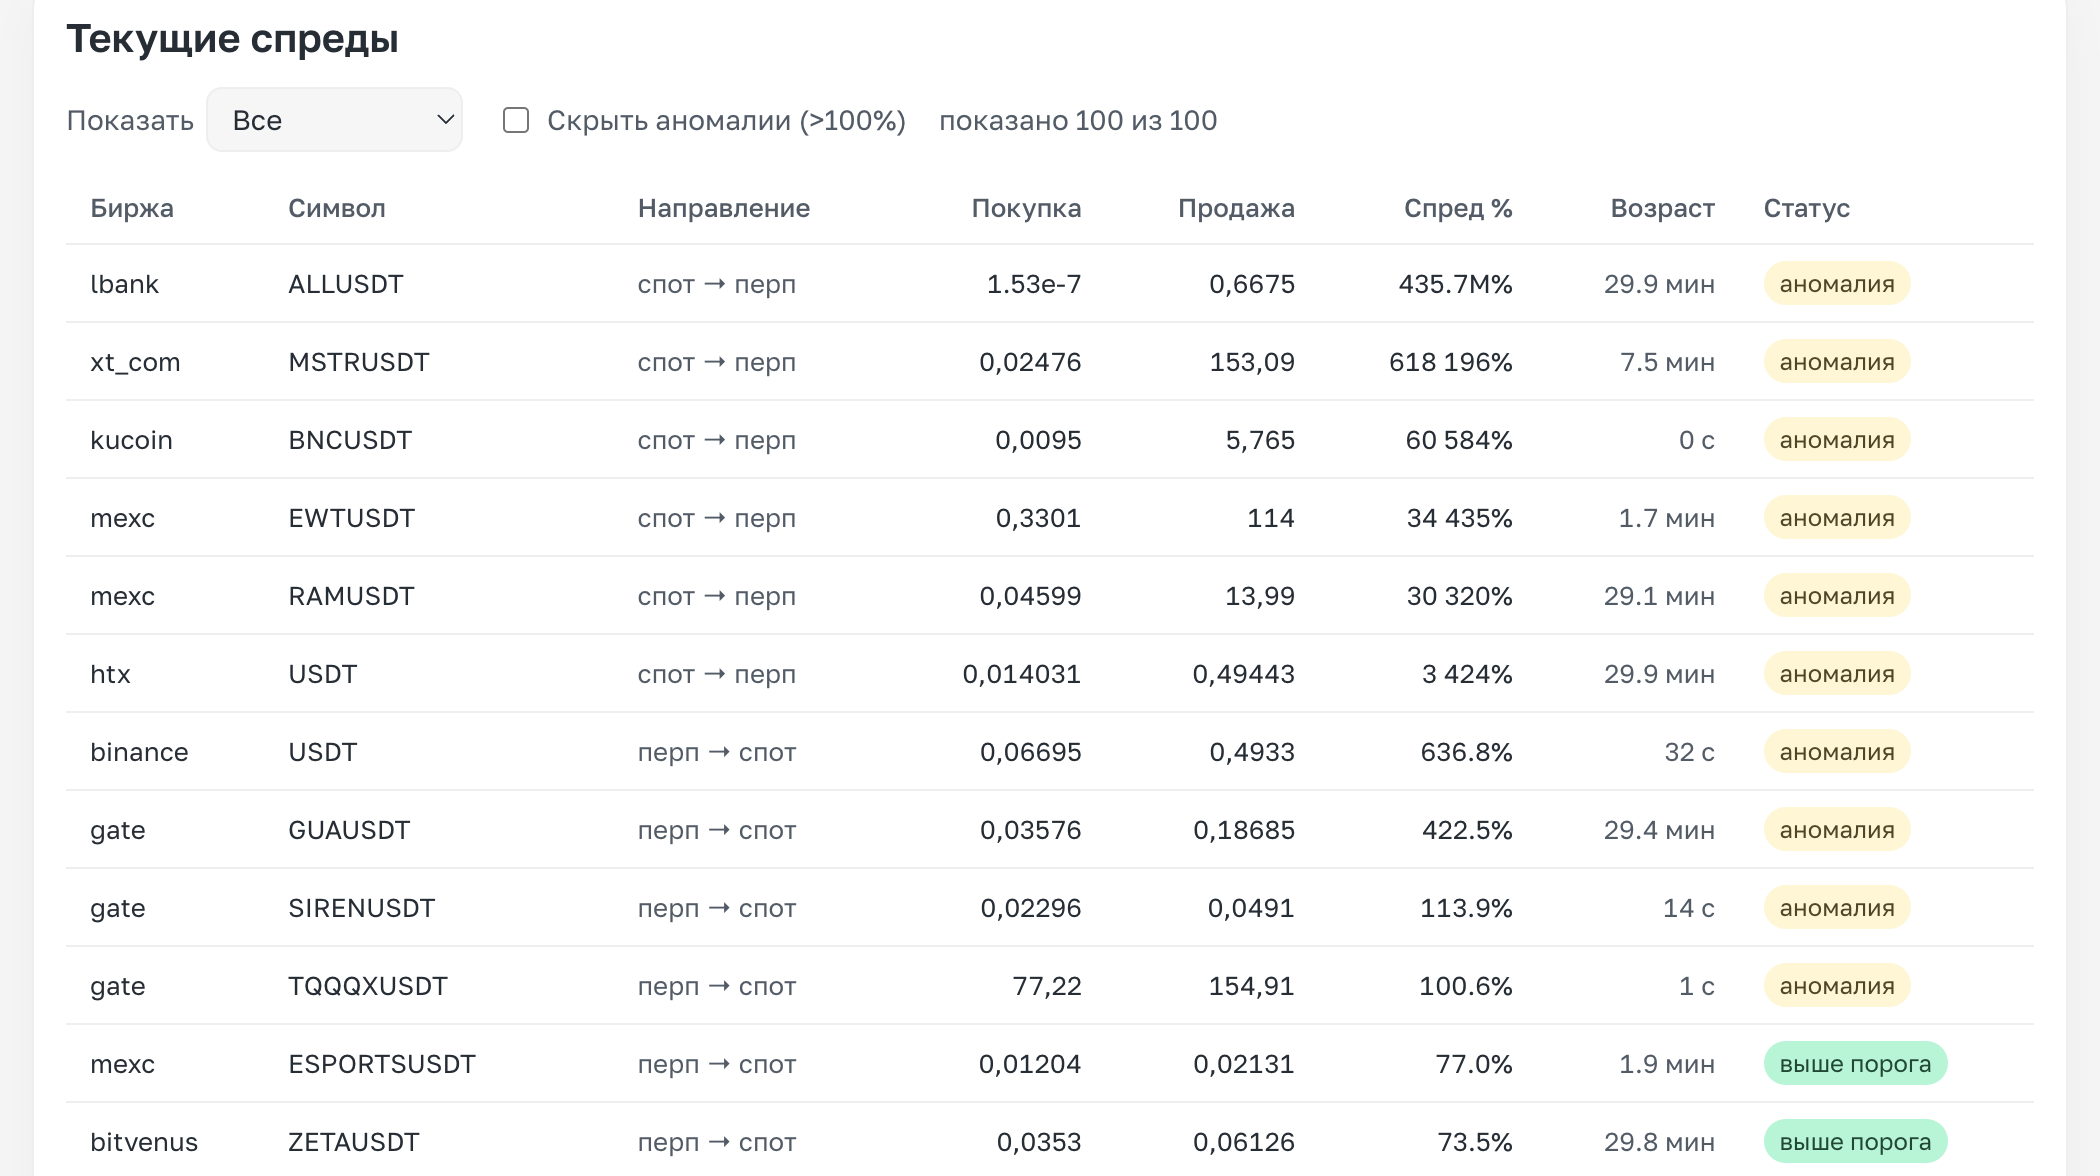Click the Спред % column header
The height and width of the screenshot is (1176, 2100).
(1458, 208)
